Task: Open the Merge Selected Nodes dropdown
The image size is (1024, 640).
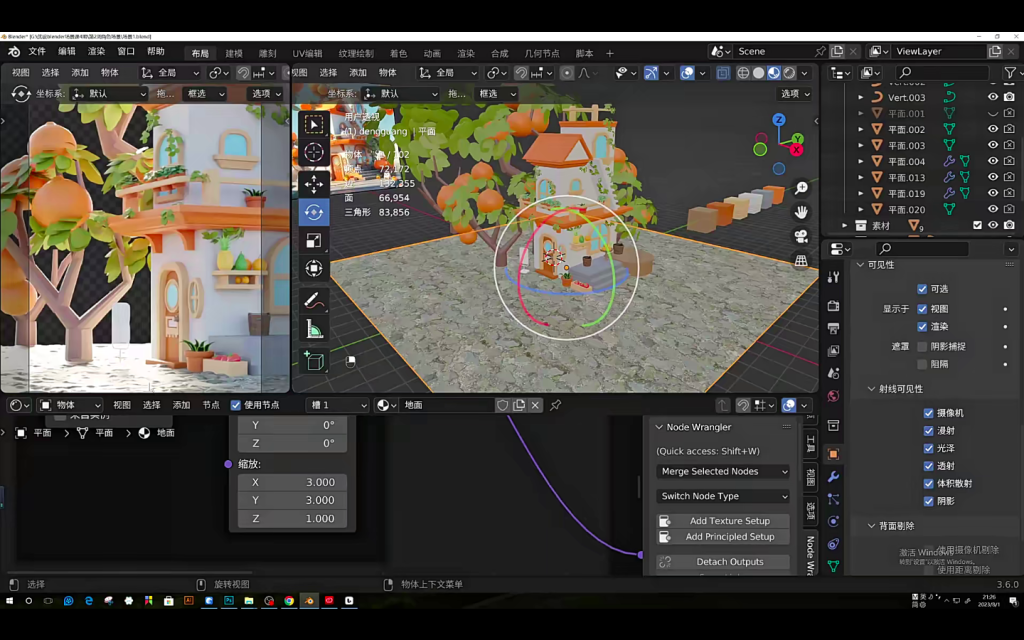Action: click(x=723, y=471)
